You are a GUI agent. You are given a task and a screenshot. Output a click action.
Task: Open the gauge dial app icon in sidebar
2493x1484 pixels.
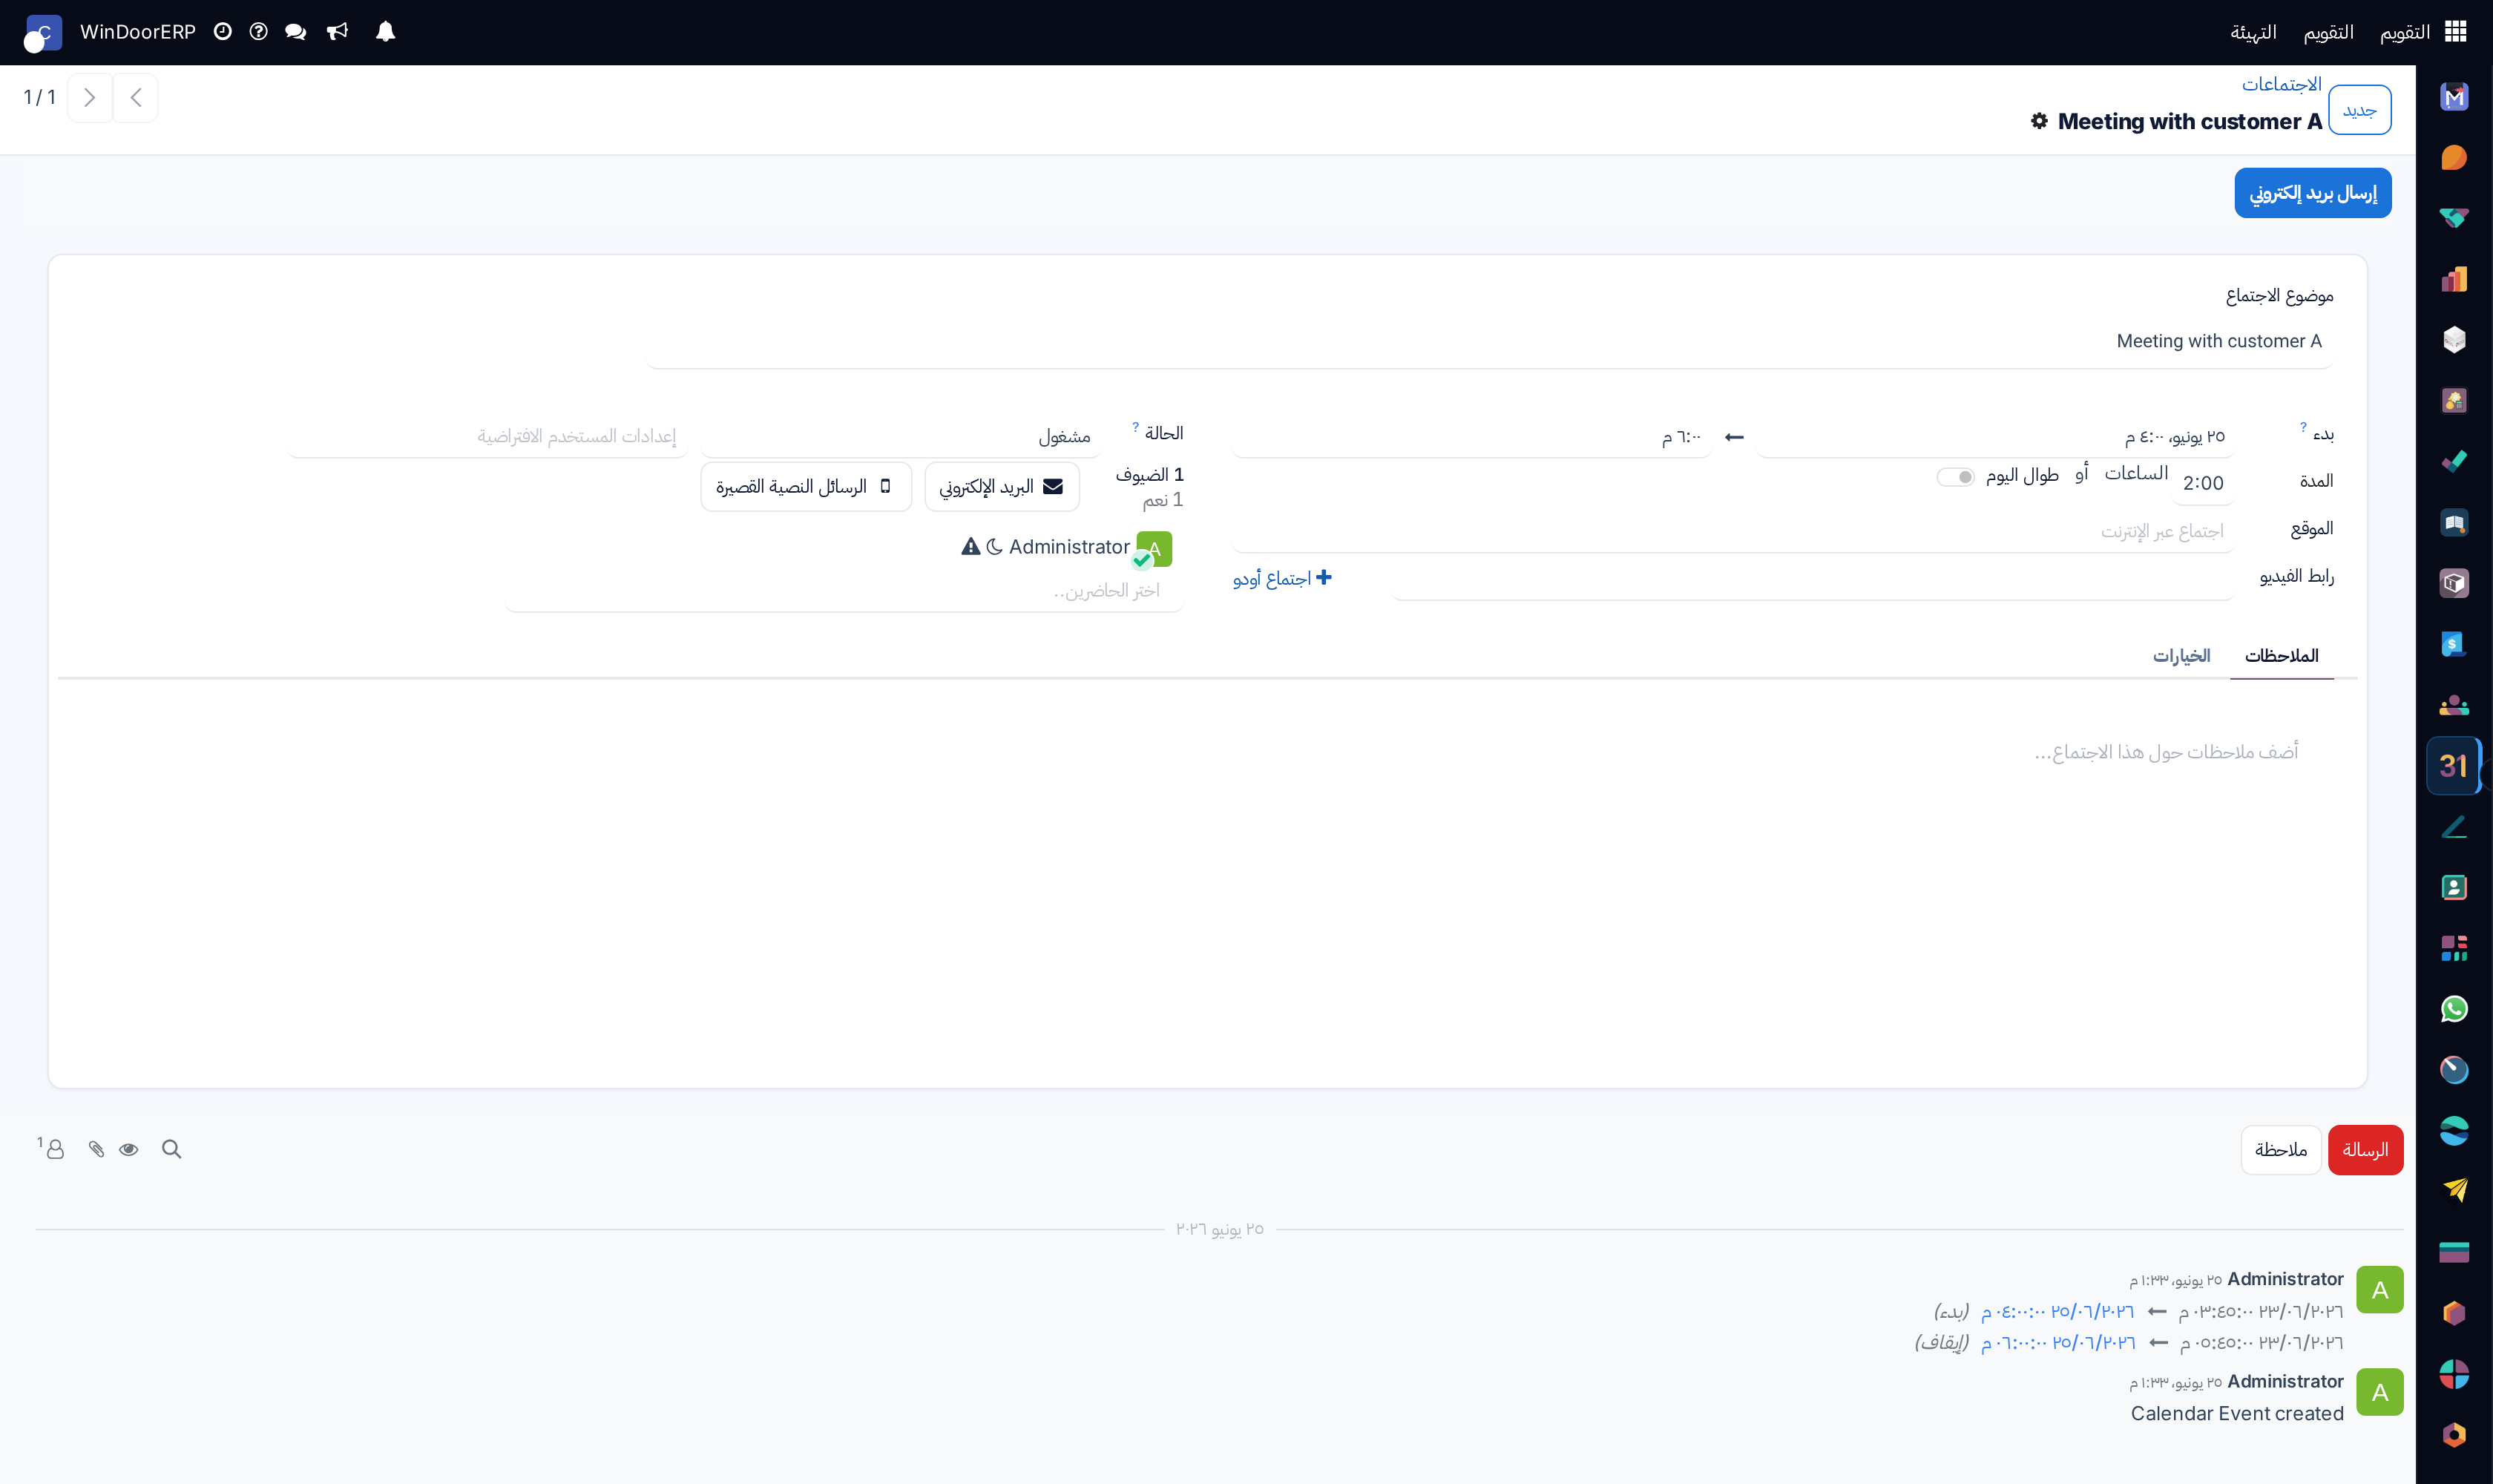(x=2454, y=1070)
